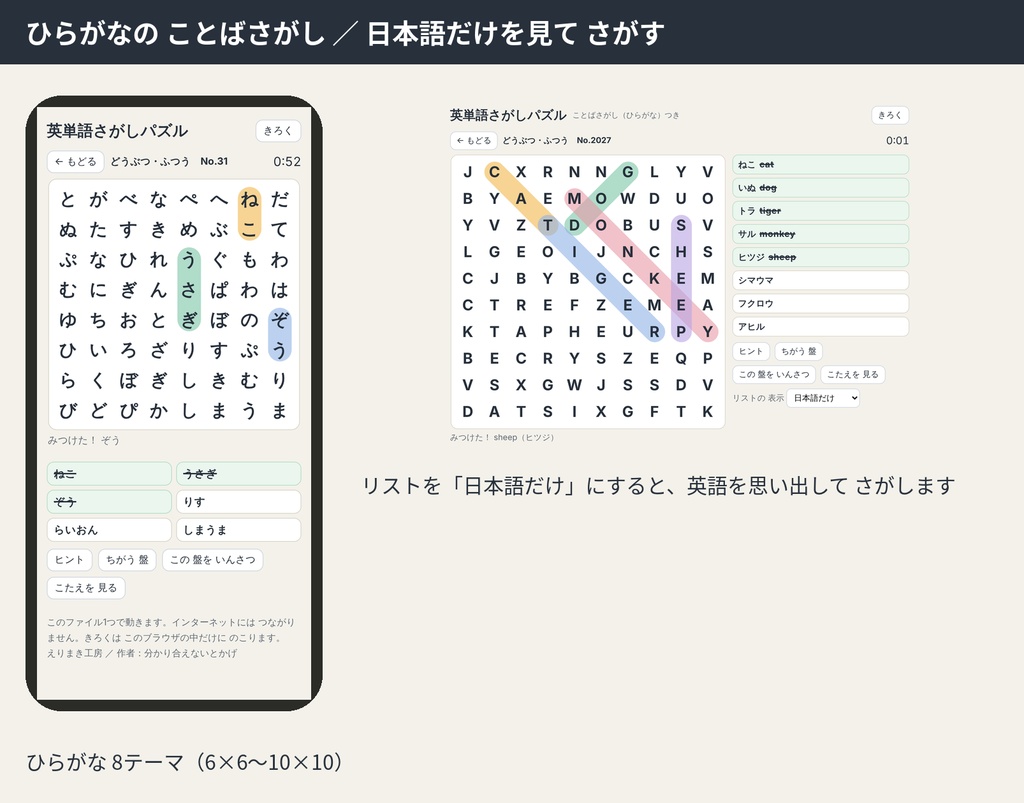
Task: Click orange-highlighted ね in hiragana grid
Action: (249, 199)
